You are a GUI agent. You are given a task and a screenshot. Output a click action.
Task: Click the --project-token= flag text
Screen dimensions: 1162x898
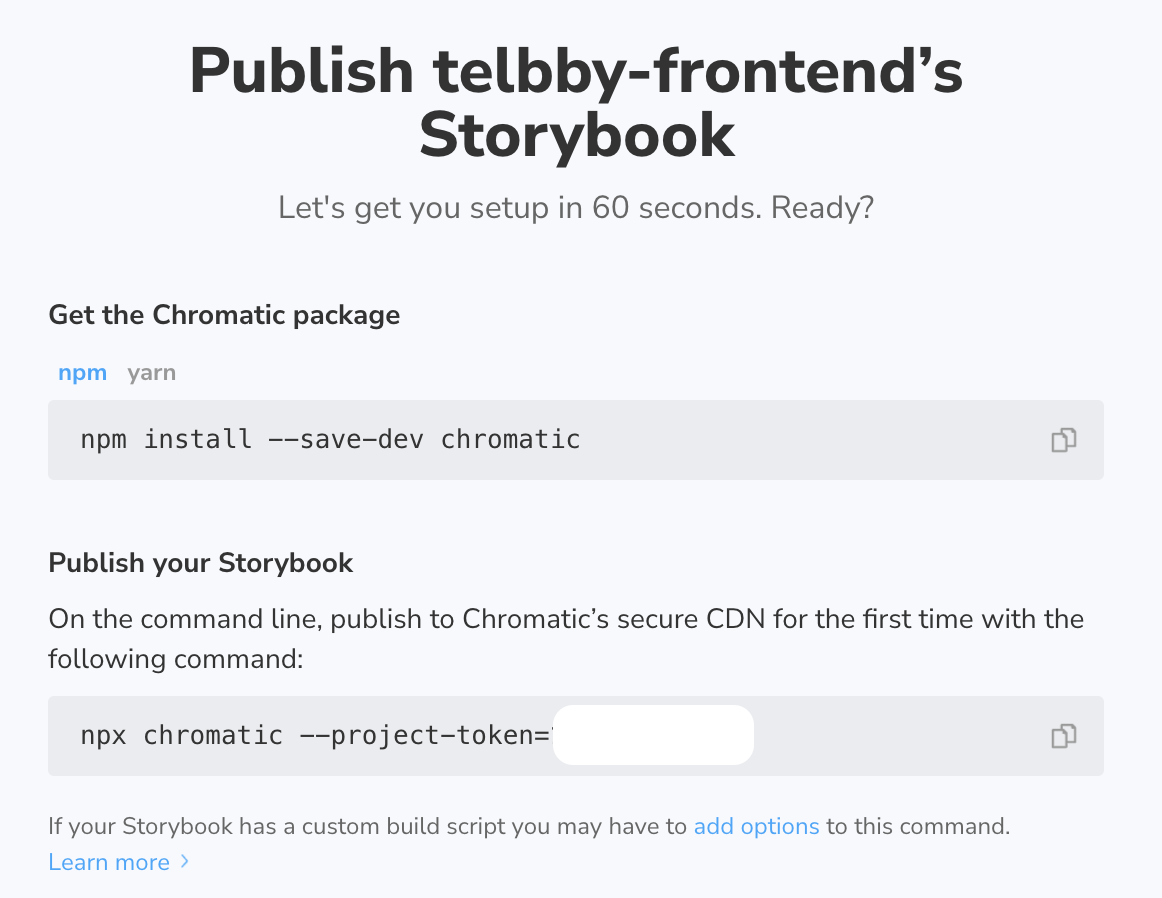pyautogui.click(x=425, y=736)
